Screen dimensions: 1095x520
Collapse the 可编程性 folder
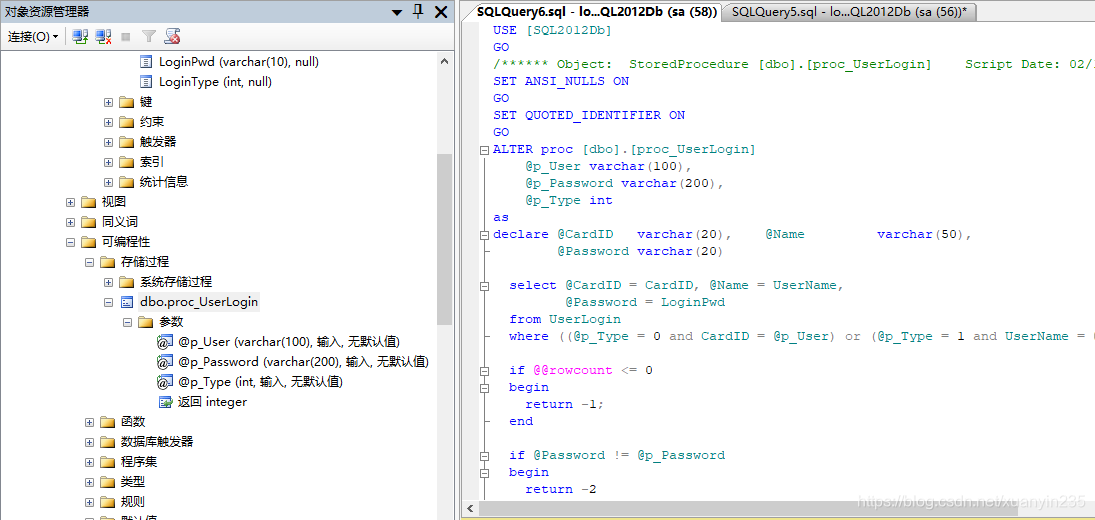tap(71, 242)
